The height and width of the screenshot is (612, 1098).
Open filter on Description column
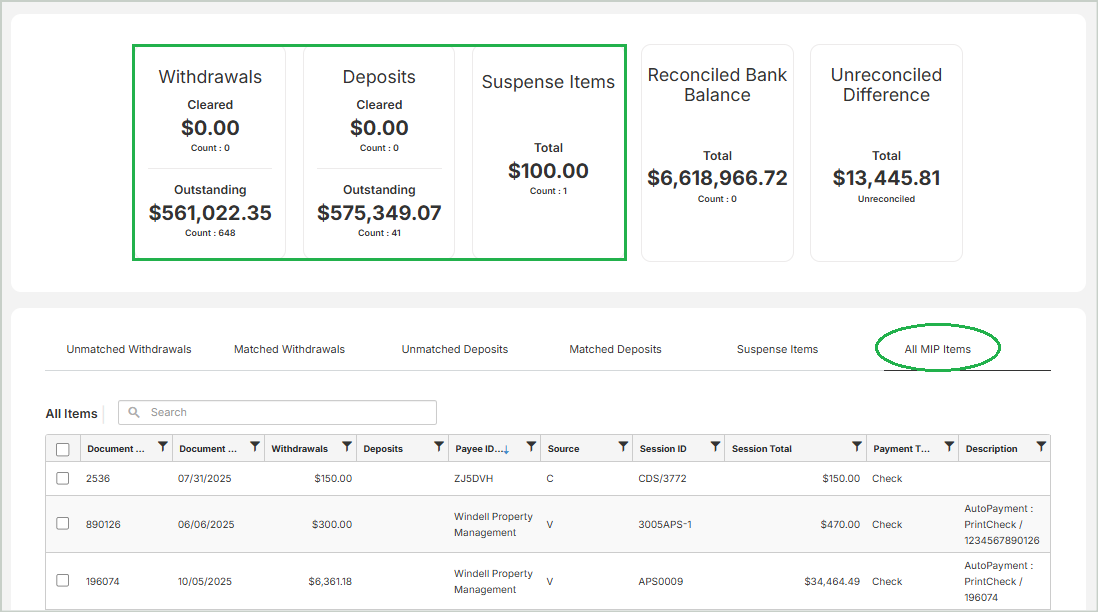tap(1041, 447)
